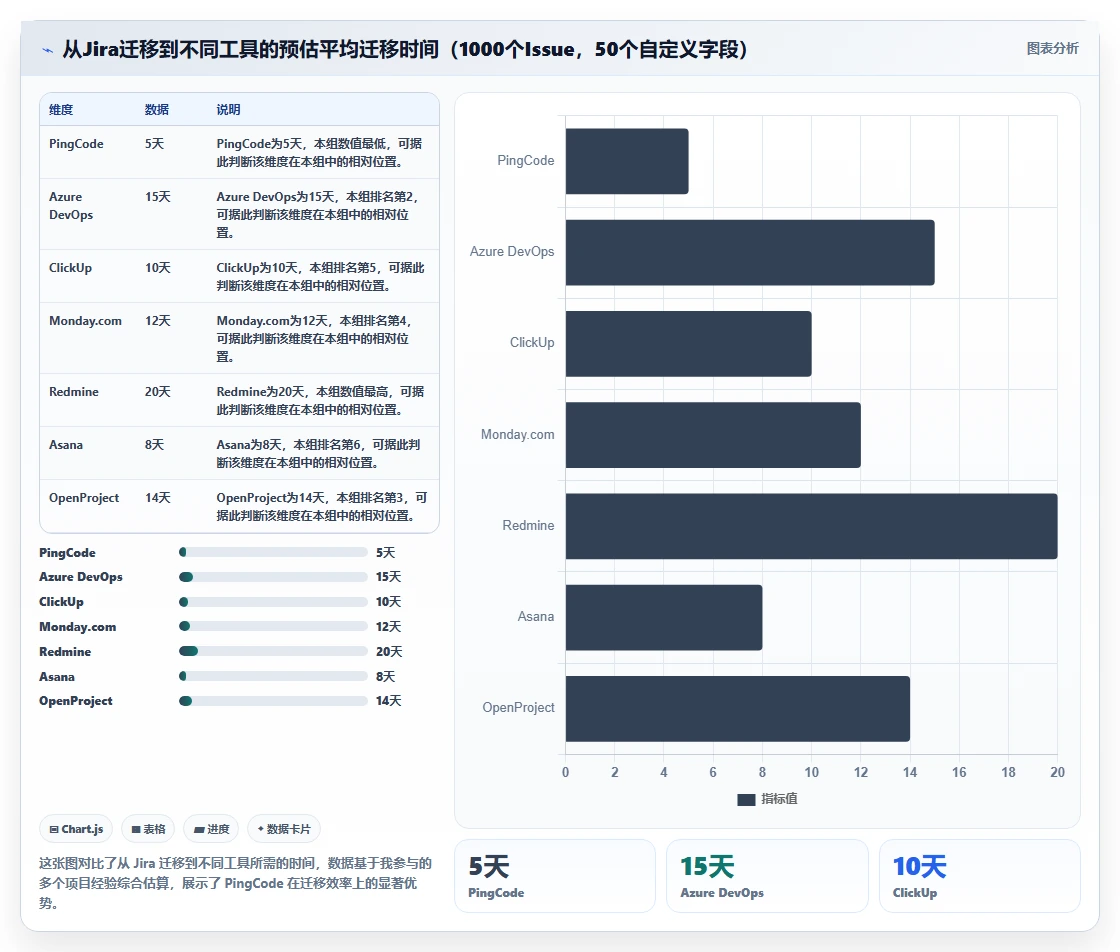Click the ClickUp bar in the chart

pos(689,344)
